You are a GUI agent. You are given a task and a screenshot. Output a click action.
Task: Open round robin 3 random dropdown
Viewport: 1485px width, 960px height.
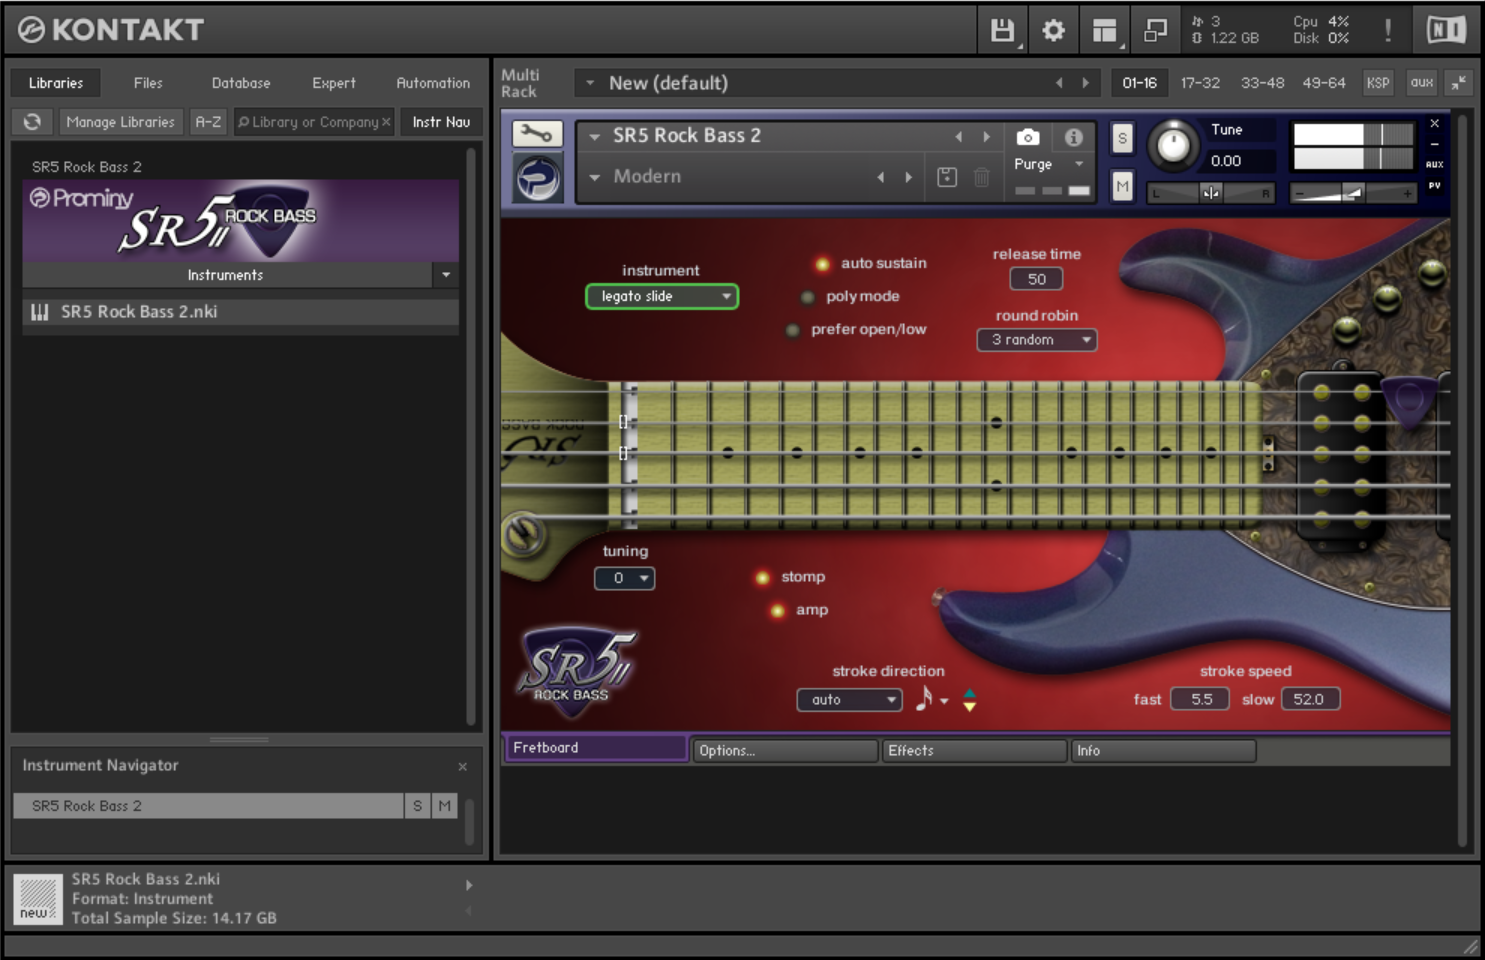[x=1037, y=340]
